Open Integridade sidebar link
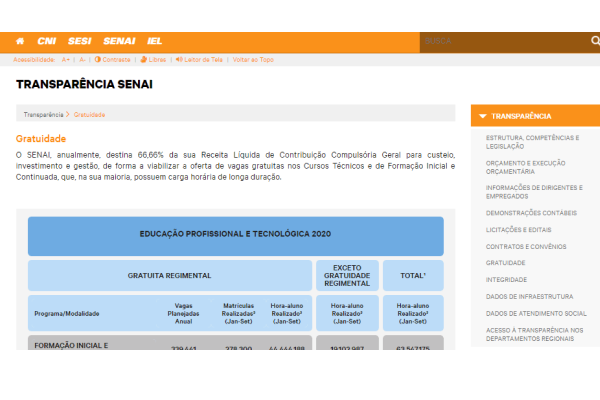600x400 pixels. coord(506,280)
